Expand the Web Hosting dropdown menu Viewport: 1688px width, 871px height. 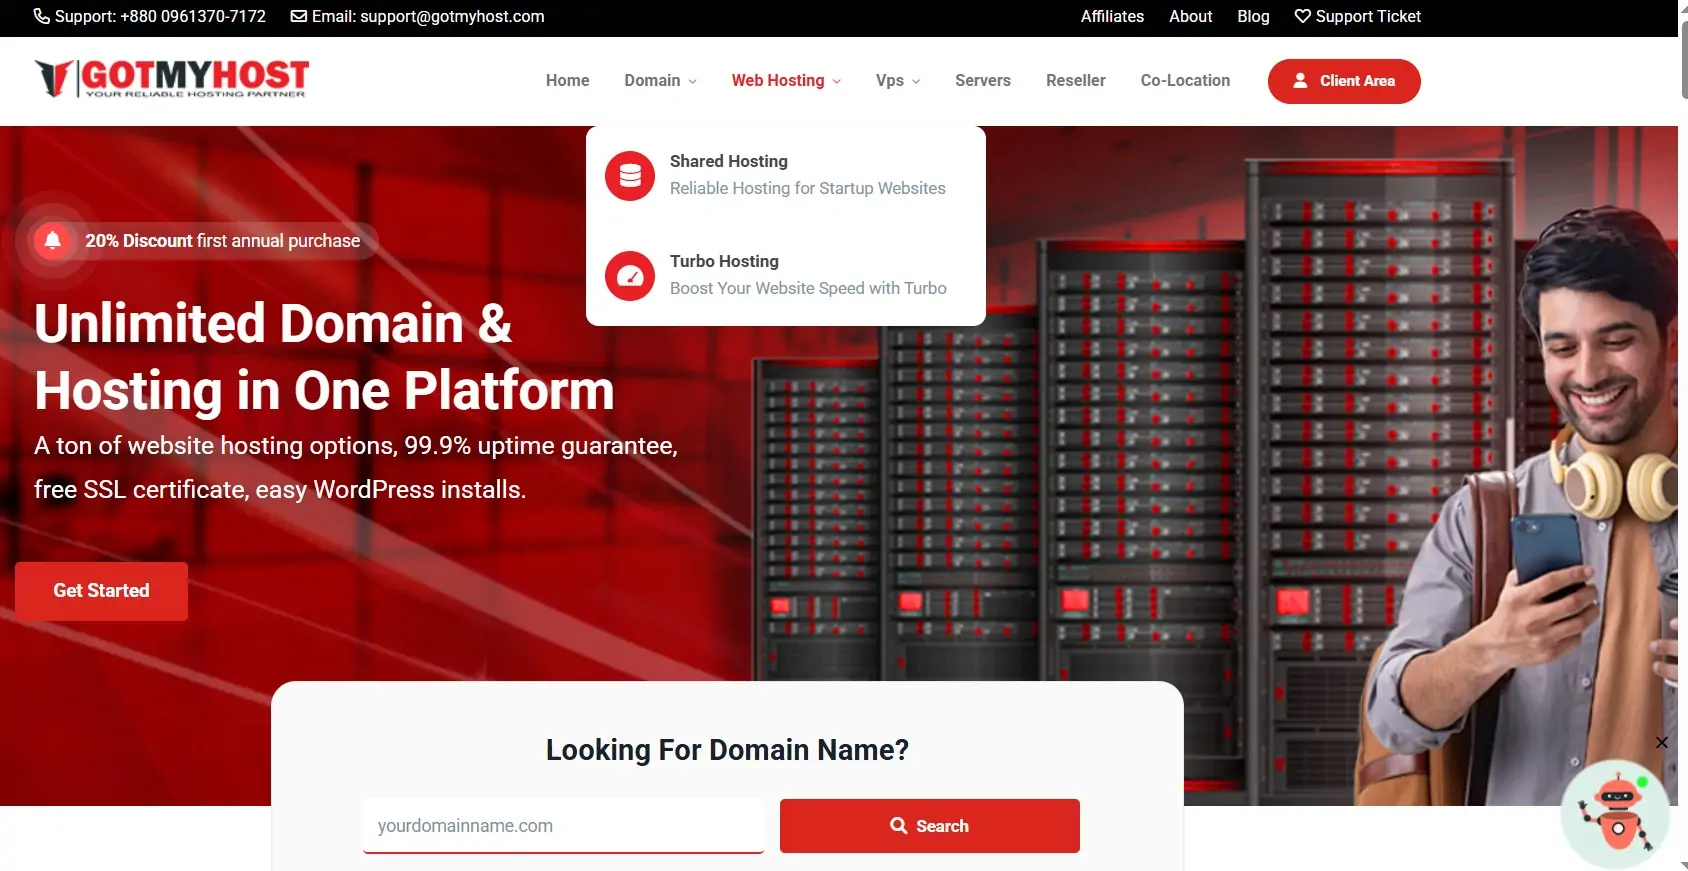[786, 81]
